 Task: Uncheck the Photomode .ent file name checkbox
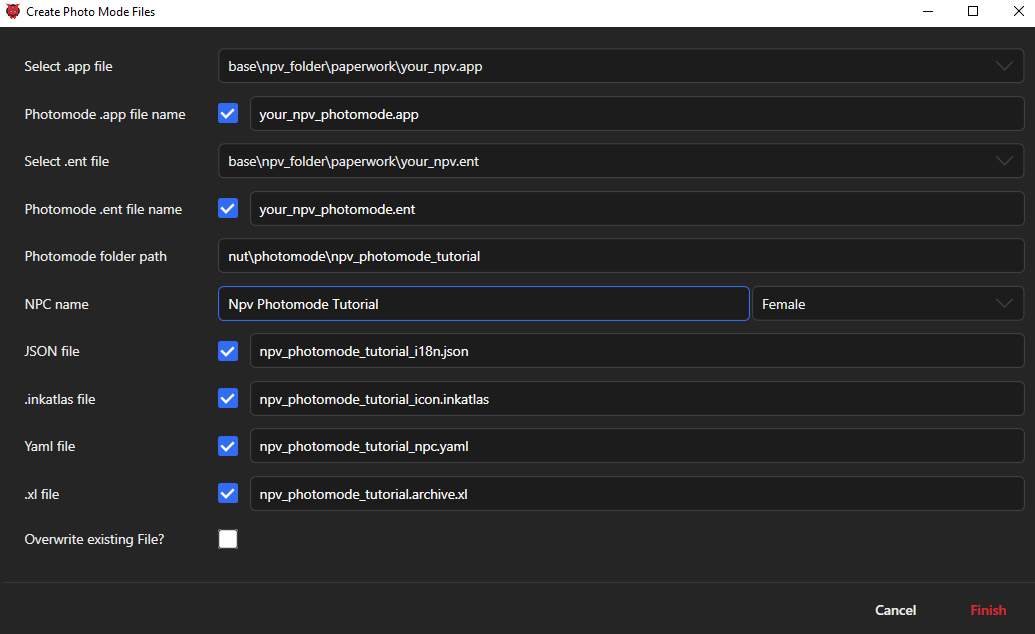coord(228,209)
